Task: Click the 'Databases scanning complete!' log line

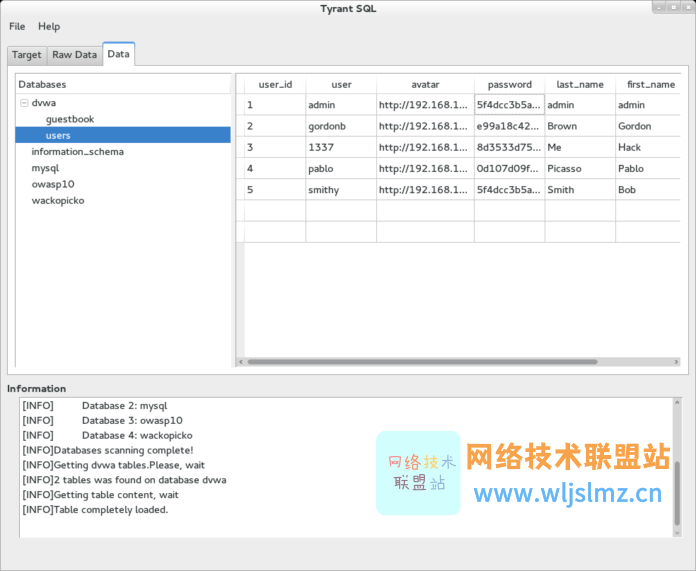Action: coord(108,450)
